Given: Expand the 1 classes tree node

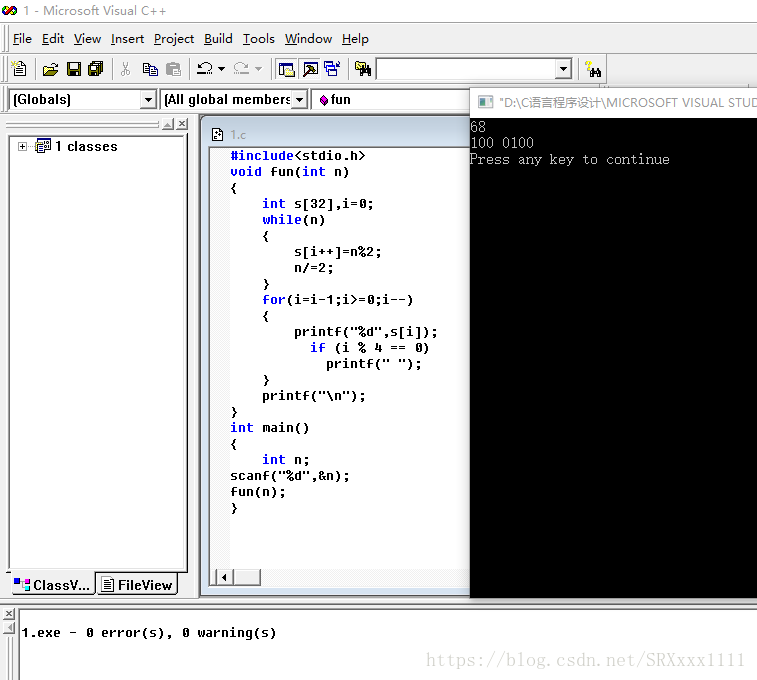Looking at the screenshot, I should 22,146.
